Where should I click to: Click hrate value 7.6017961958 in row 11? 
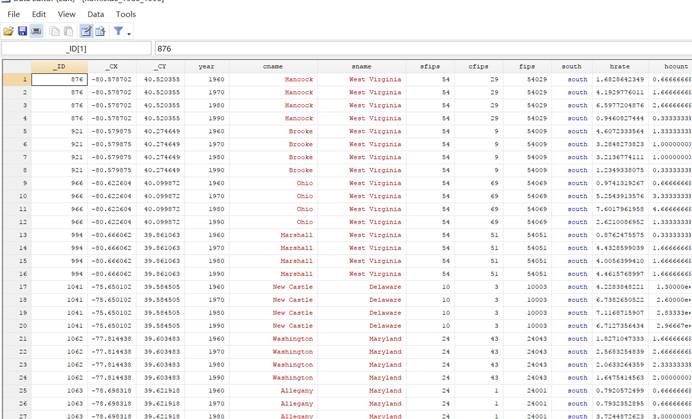click(x=620, y=209)
